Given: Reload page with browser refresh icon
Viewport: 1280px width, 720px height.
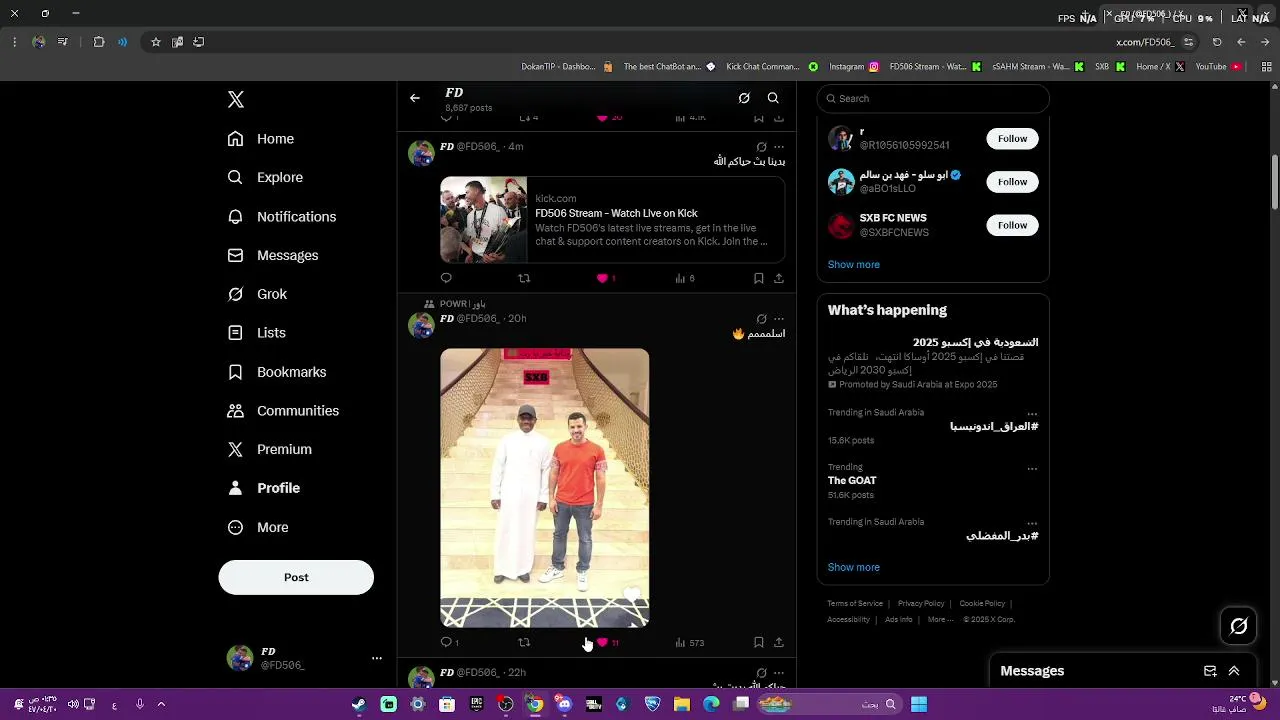Looking at the screenshot, I should [1217, 42].
